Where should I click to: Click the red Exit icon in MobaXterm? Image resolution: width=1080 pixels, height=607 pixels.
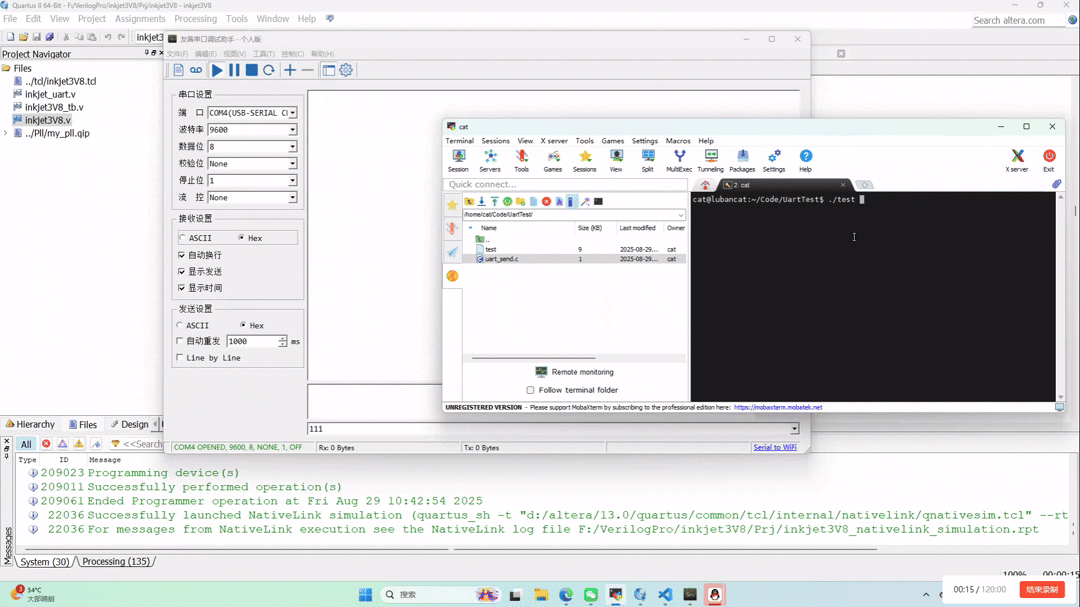(1048, 161)
